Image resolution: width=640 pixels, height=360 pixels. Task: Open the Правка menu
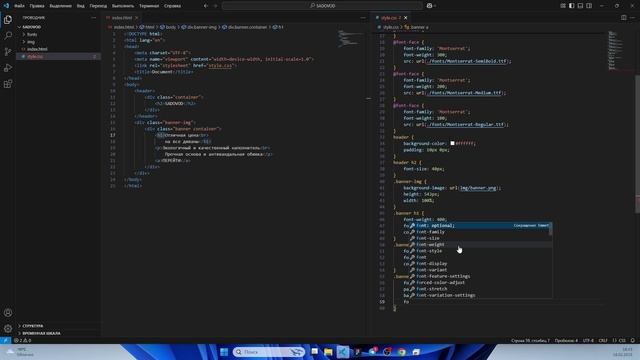tap(37, 6)
